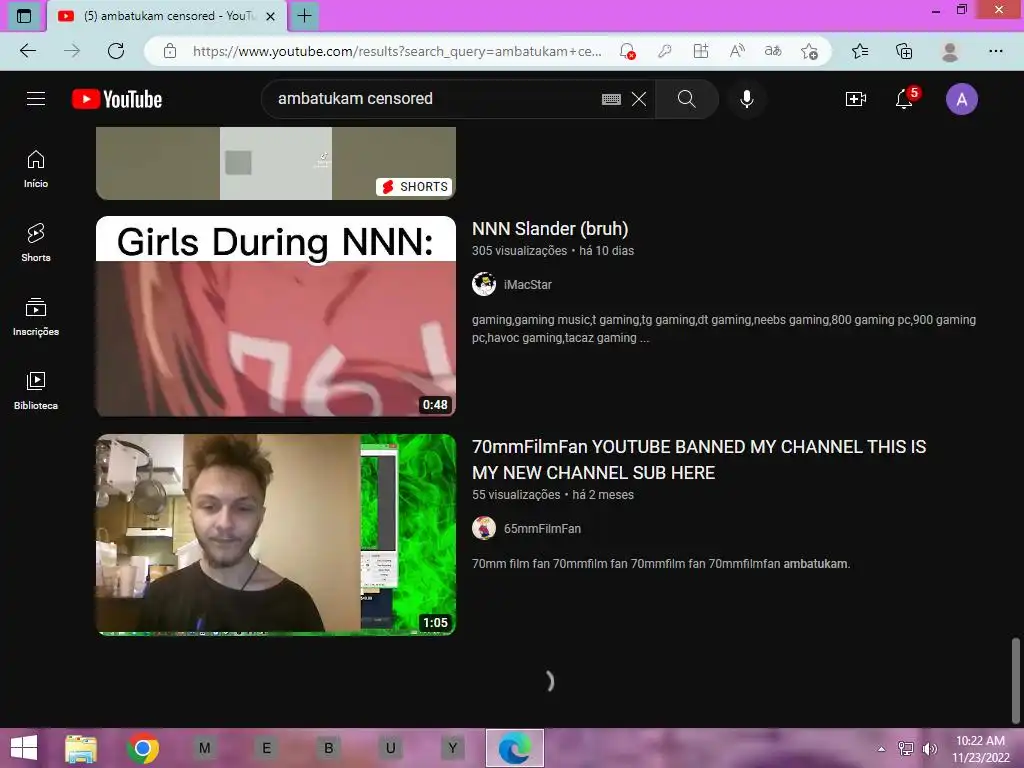The height and width of the screenshot is (768, 1024).
Task: Click the iMacStar channel avatar
Action: [484, 284]
